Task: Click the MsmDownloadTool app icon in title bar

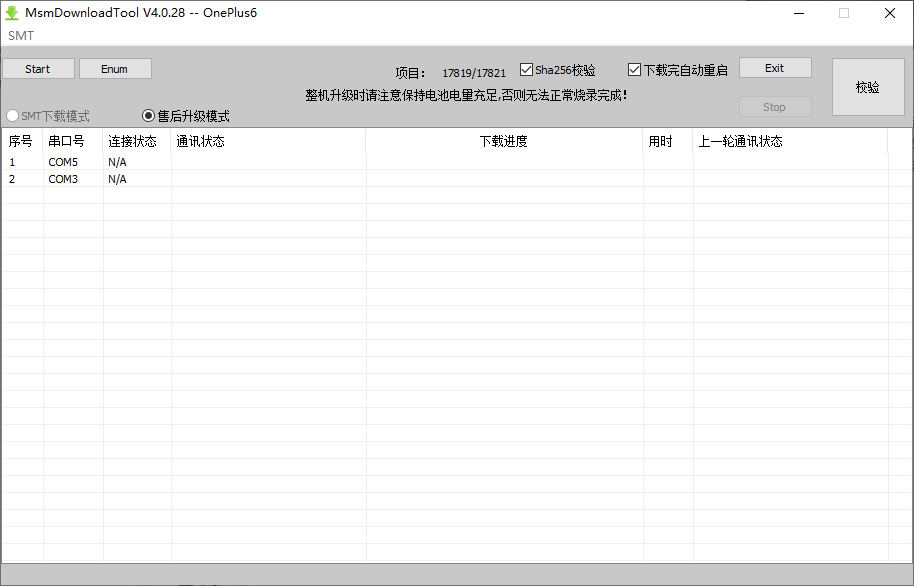Action: click(12, 13)
